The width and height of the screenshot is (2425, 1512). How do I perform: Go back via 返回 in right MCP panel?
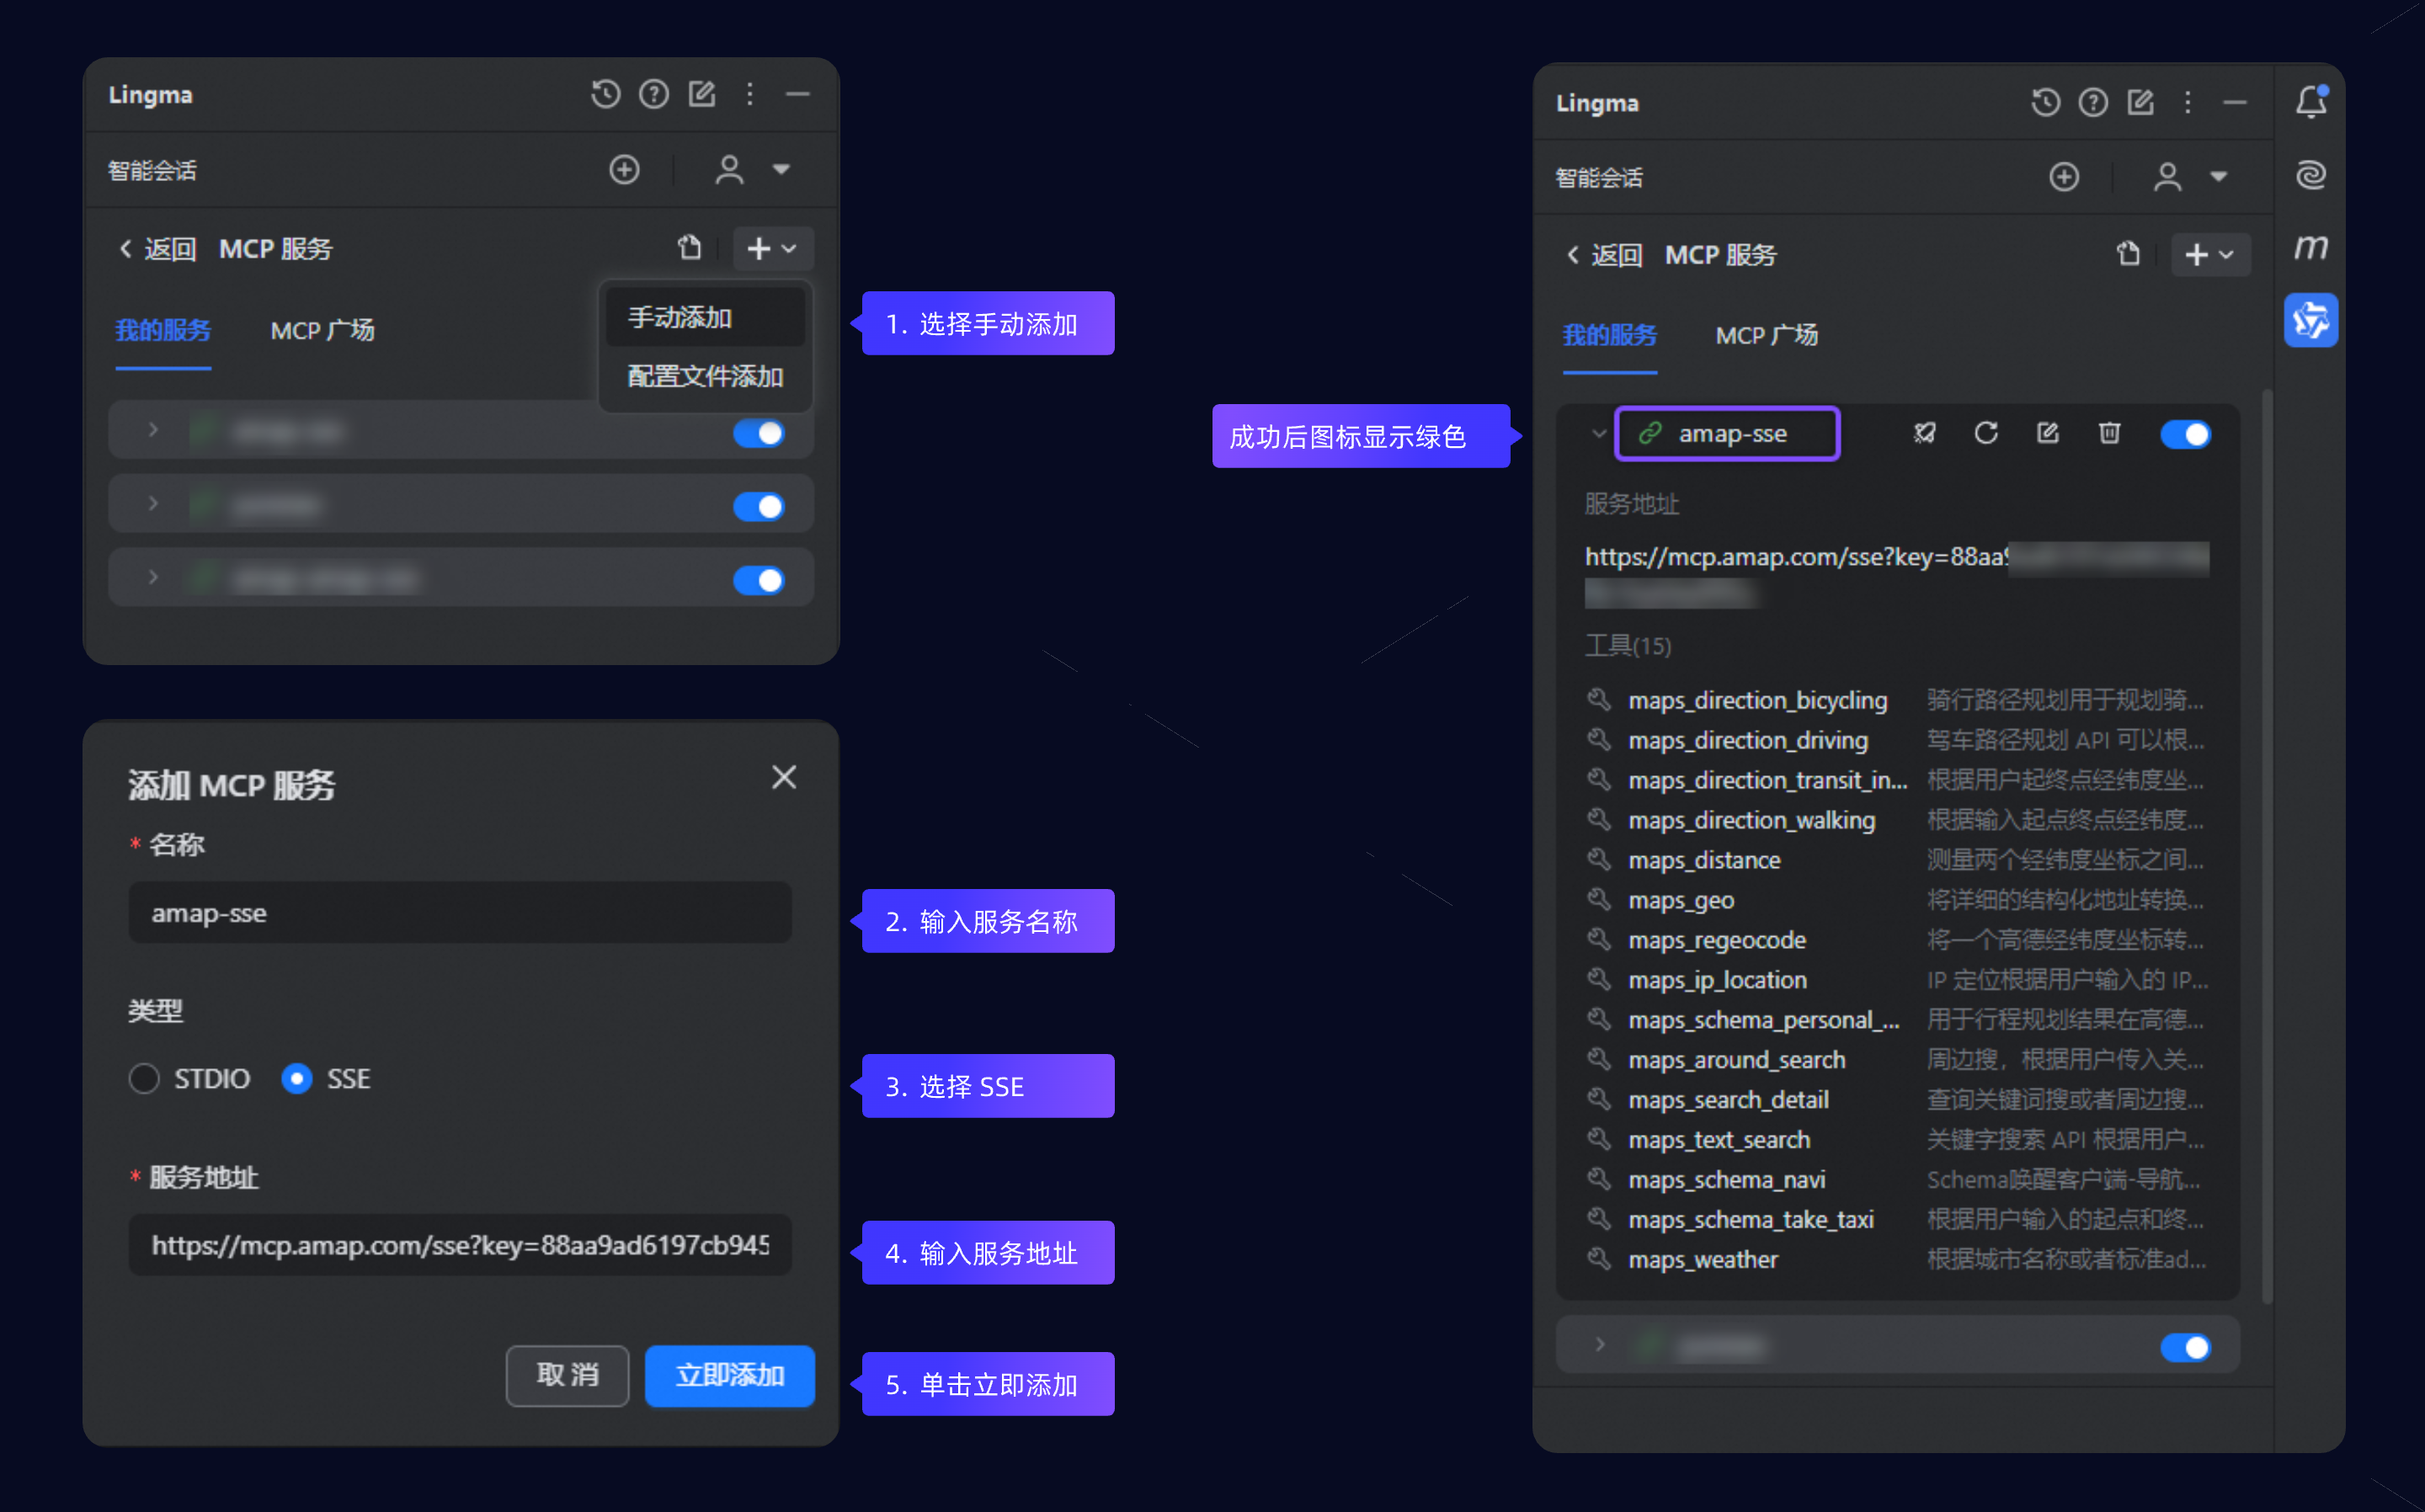(x=1604, y=255)
